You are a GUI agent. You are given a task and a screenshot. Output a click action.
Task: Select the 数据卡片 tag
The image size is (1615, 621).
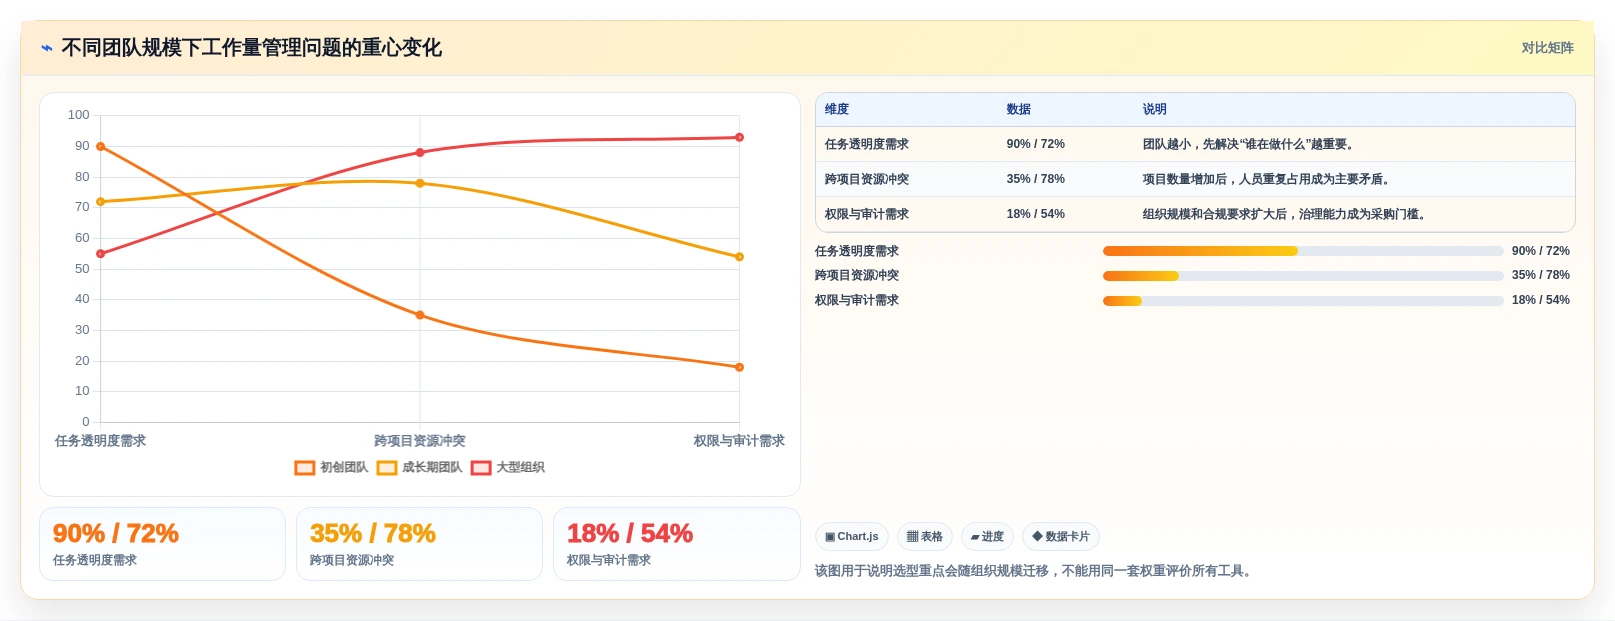coord(1061,537)
